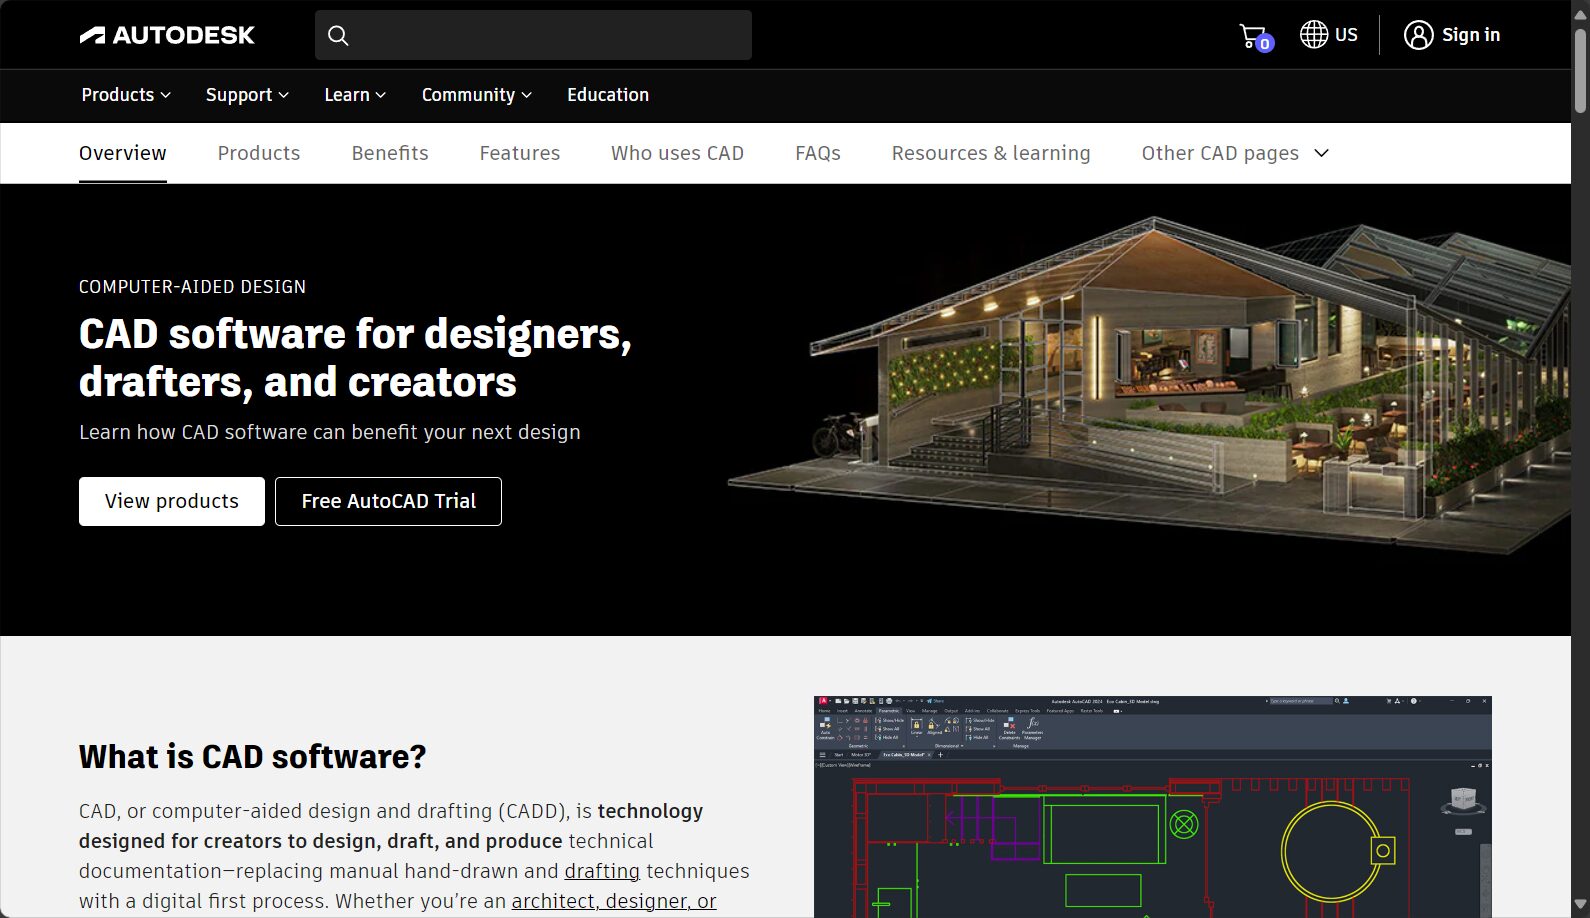Expand the Products menu

(126, 95)
